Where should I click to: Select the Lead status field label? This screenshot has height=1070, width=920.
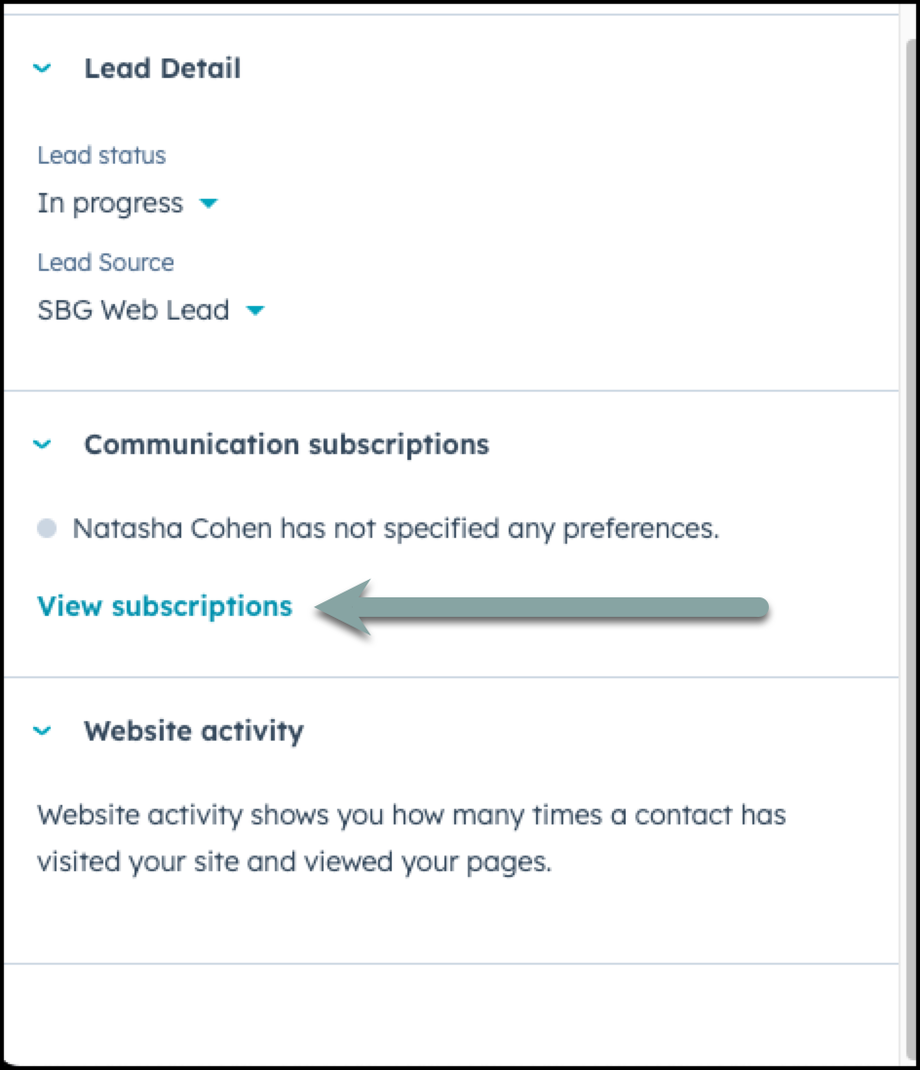101,156
